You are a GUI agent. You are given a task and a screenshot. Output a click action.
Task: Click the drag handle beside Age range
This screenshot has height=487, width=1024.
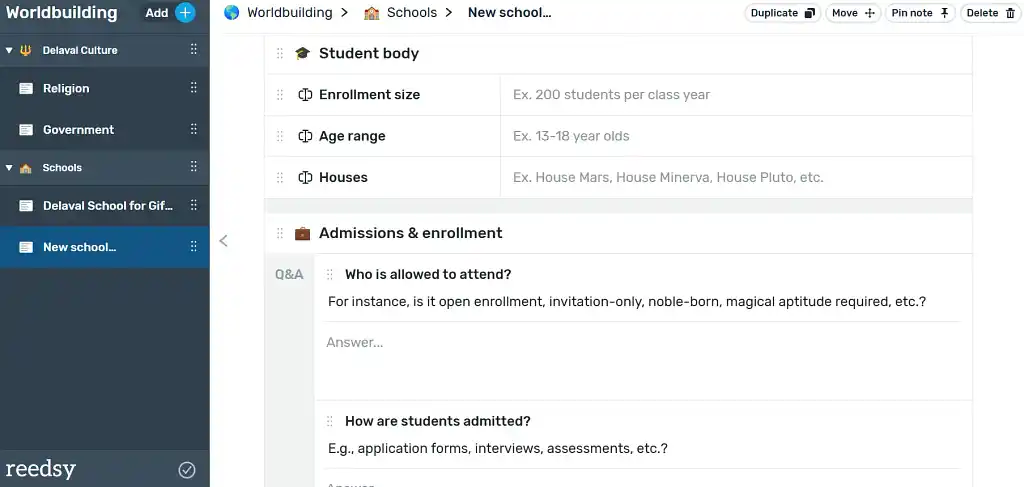[280, 136]
